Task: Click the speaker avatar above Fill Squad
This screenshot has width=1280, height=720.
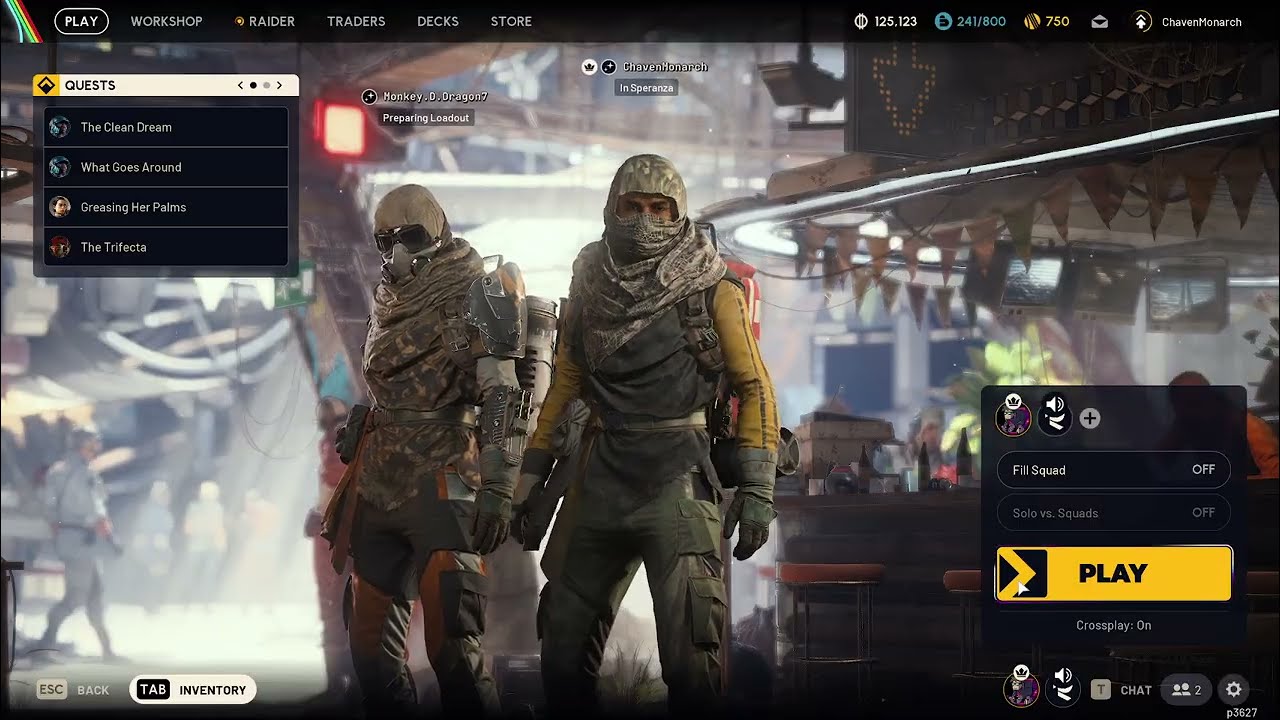Action: (x=1055, y=415)
